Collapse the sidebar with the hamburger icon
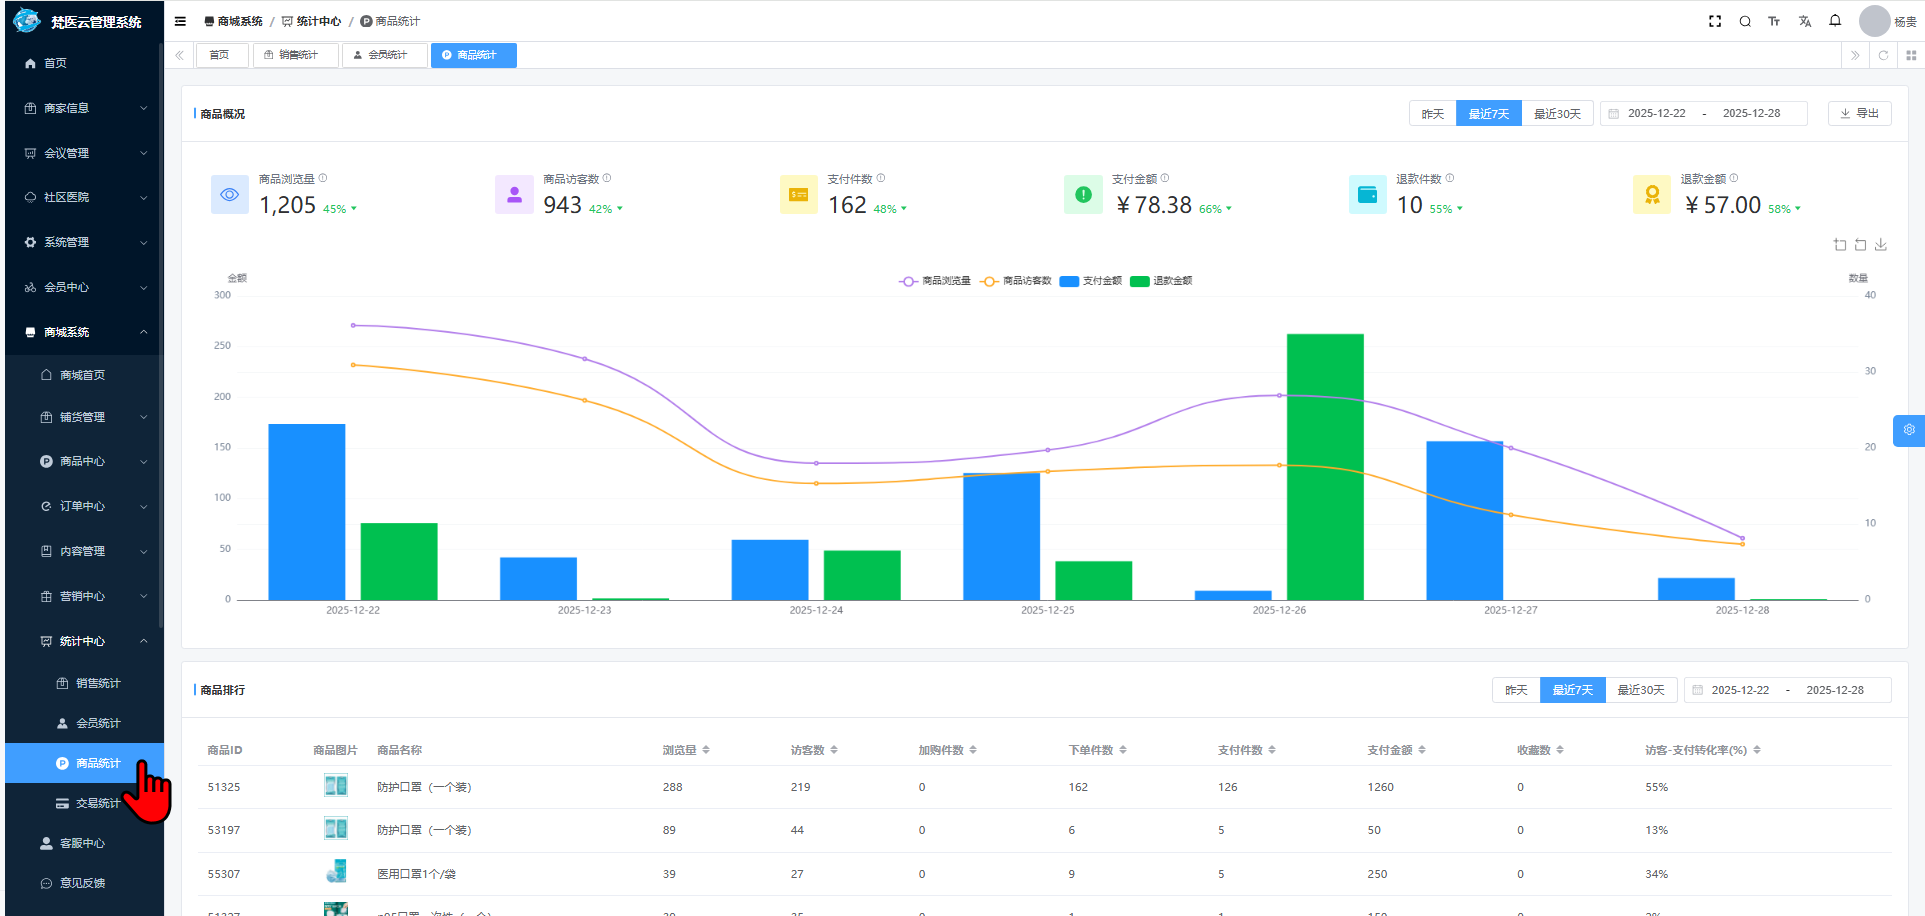This screenshot has height=916, width=1925. (180, 21)
